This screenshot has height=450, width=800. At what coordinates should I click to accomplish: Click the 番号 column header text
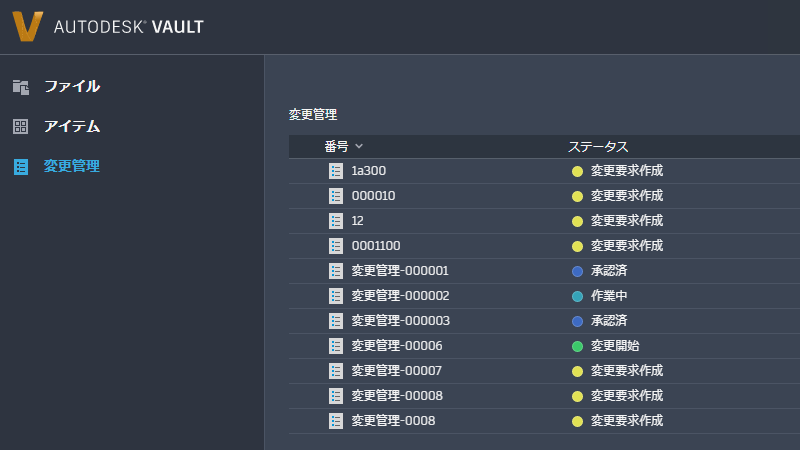pyautogui.click(x=336, y=147)
